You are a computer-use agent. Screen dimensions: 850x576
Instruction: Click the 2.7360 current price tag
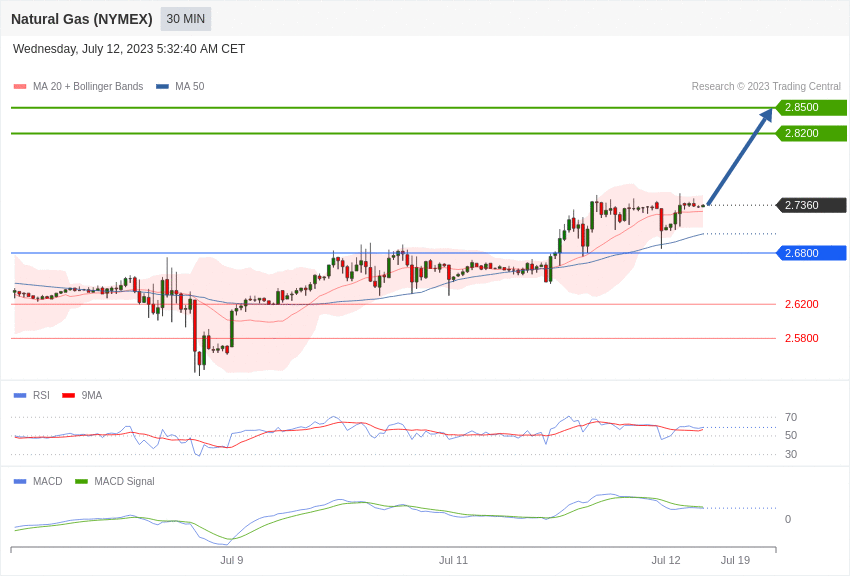pos(811,205)
